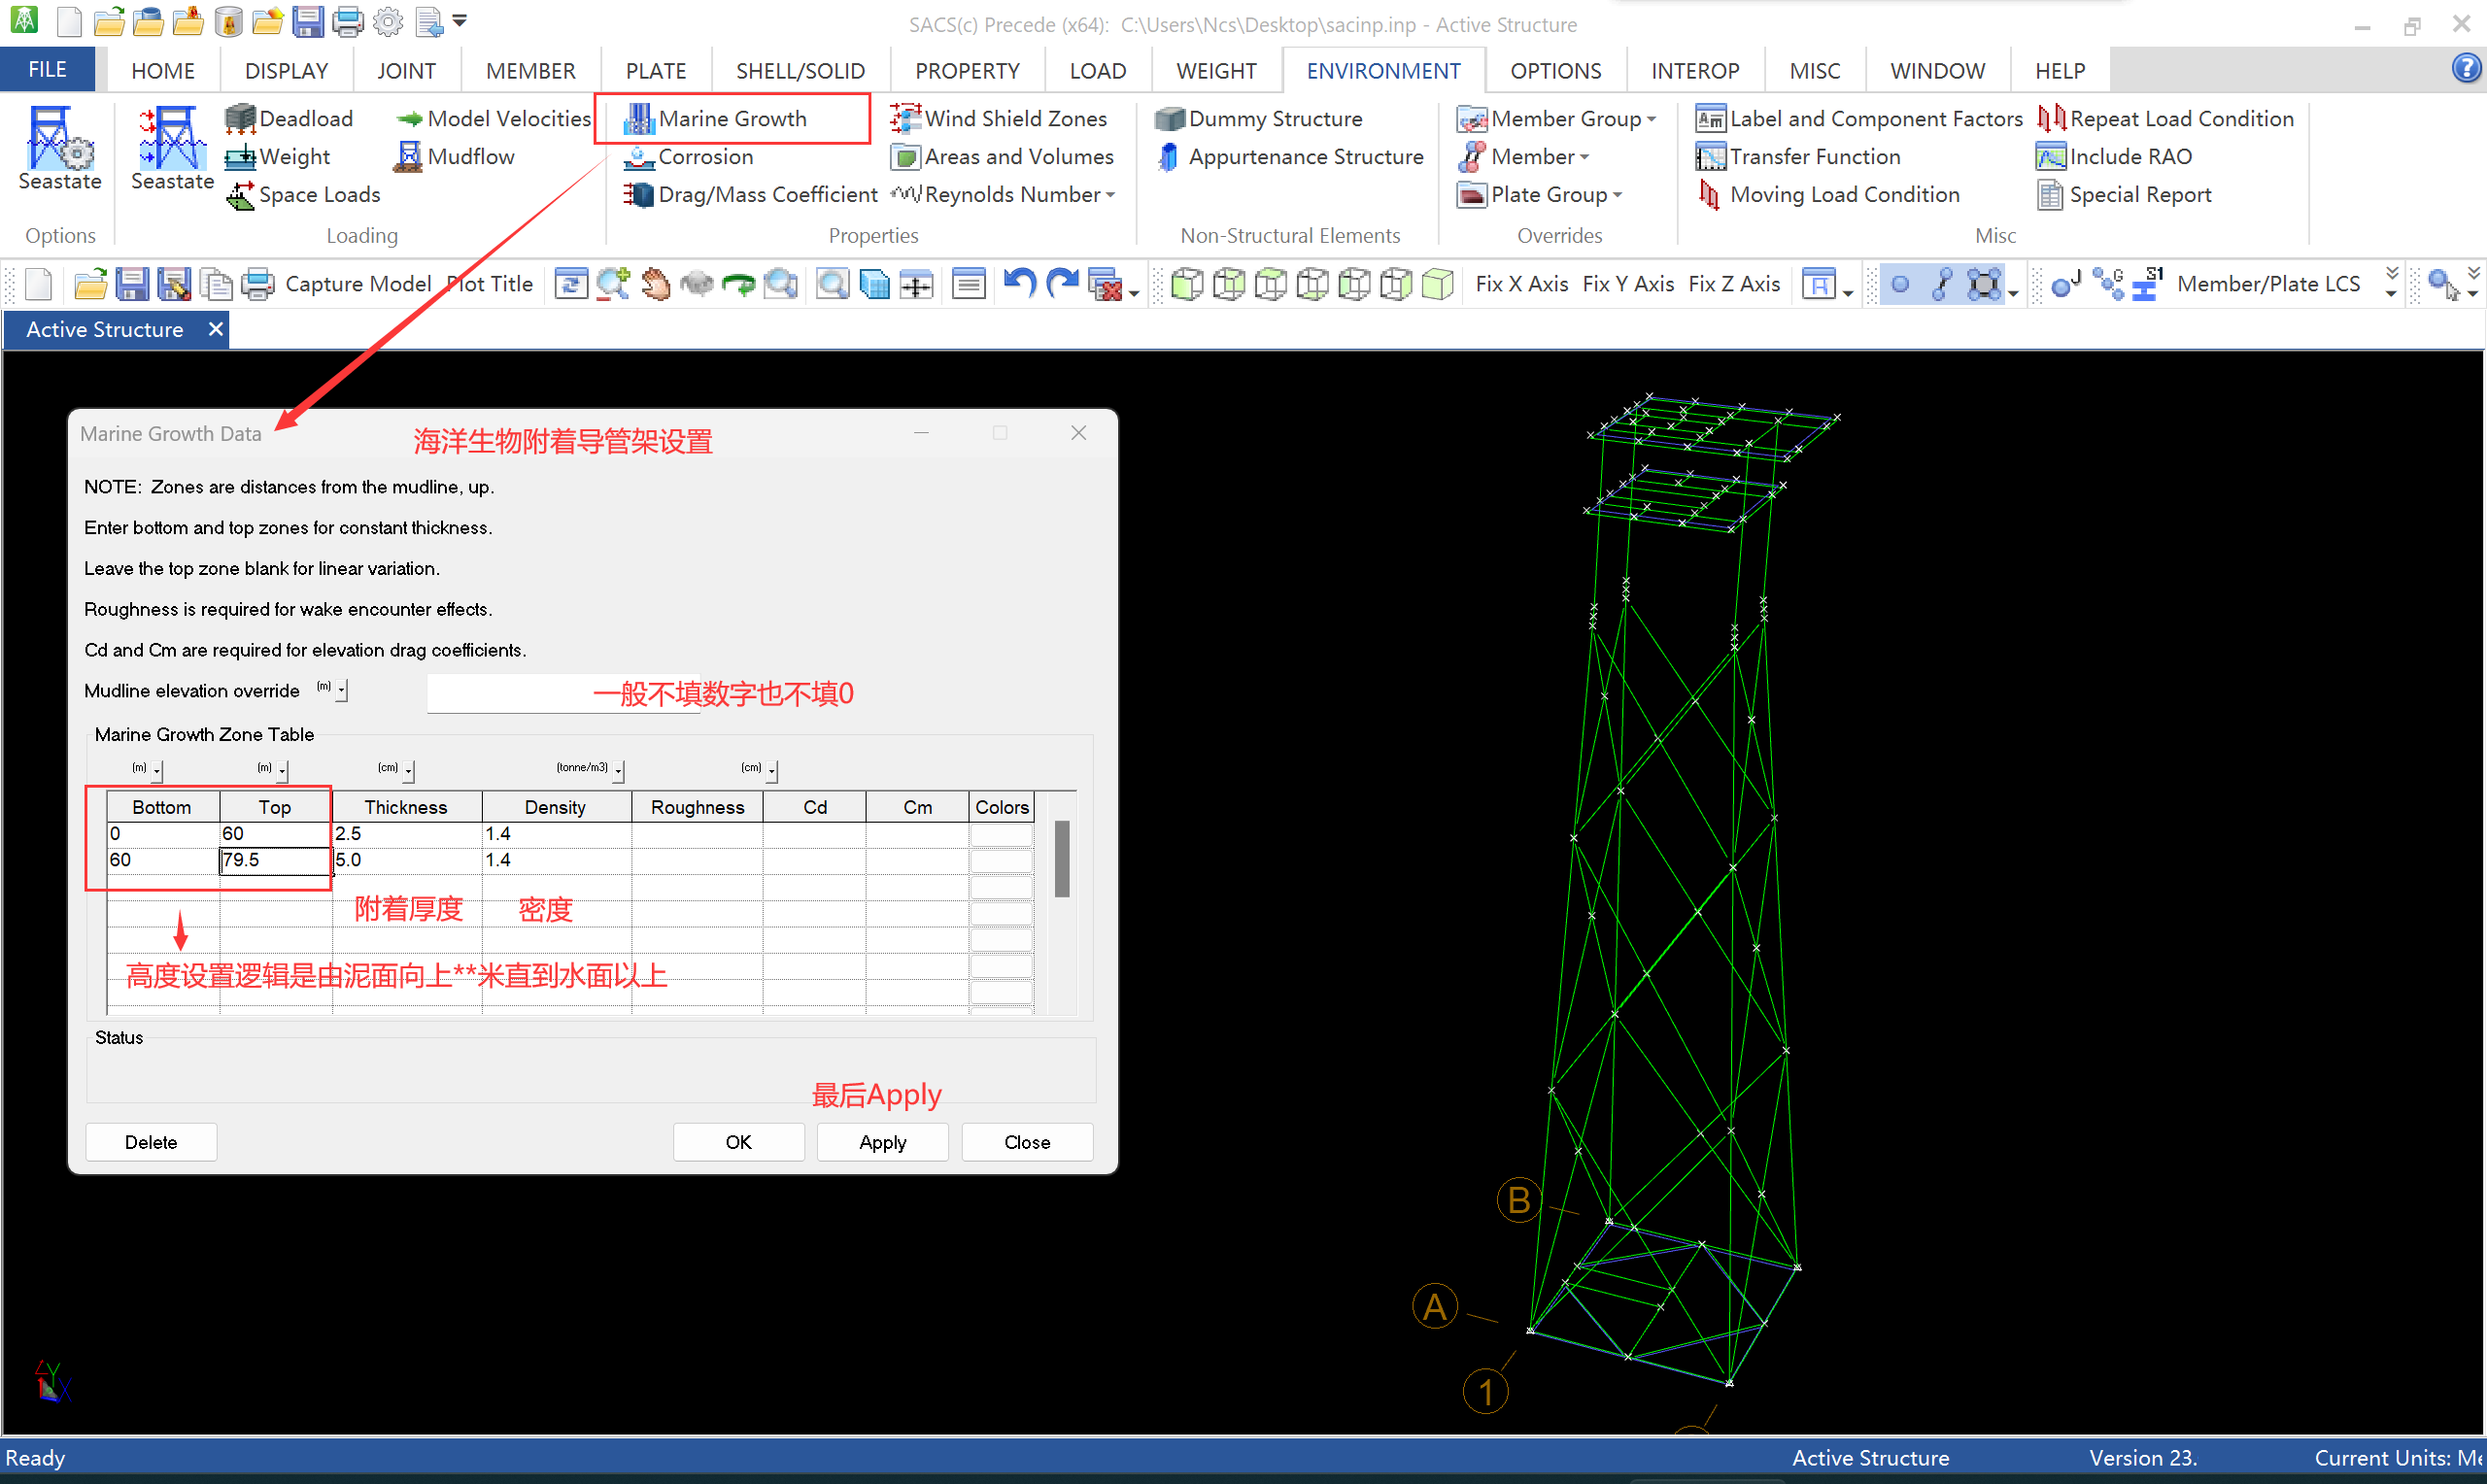
Task: Open the PROPERTY ribbon tab
Action: click(966, 71)
